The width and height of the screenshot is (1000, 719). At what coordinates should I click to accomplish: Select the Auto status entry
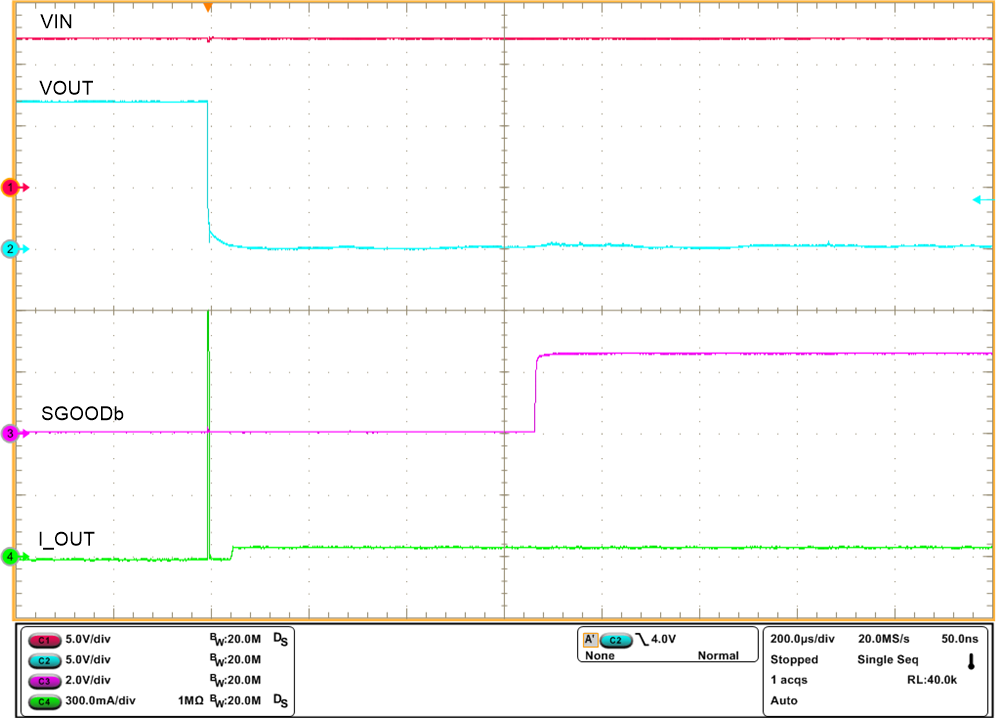pyautogui.click(x=786, y=700)
